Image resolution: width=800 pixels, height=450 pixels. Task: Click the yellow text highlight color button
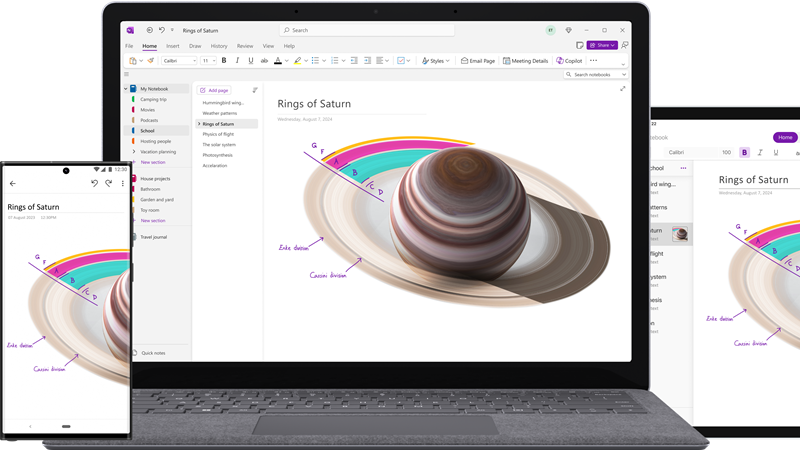[298, 61]
